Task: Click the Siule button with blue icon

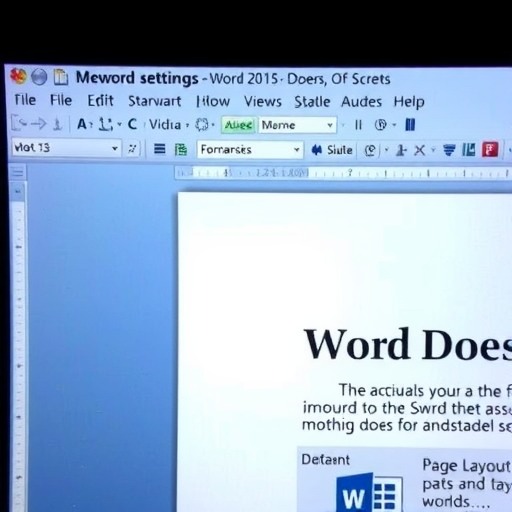Action: [x=332, y=150]
